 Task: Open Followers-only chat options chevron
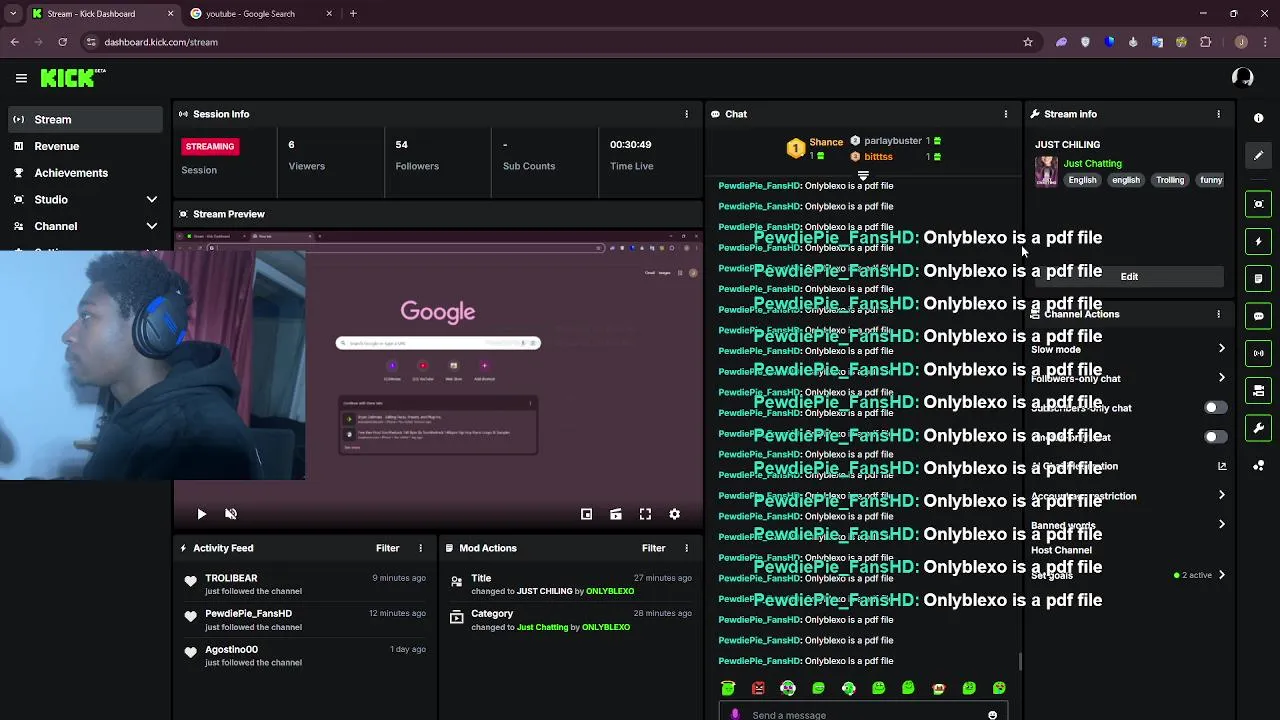(1221, 378)
